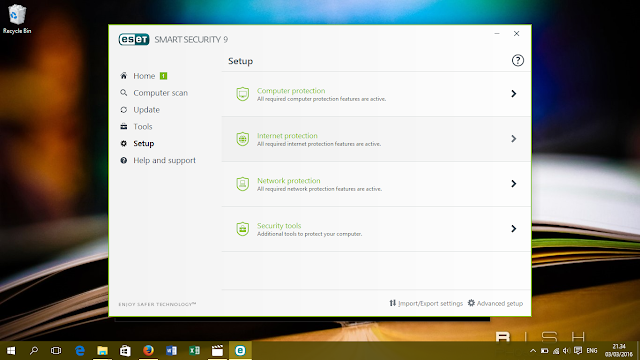Click Import/Export settings
This screenshot has width=640, height=360.
point(426,303)
